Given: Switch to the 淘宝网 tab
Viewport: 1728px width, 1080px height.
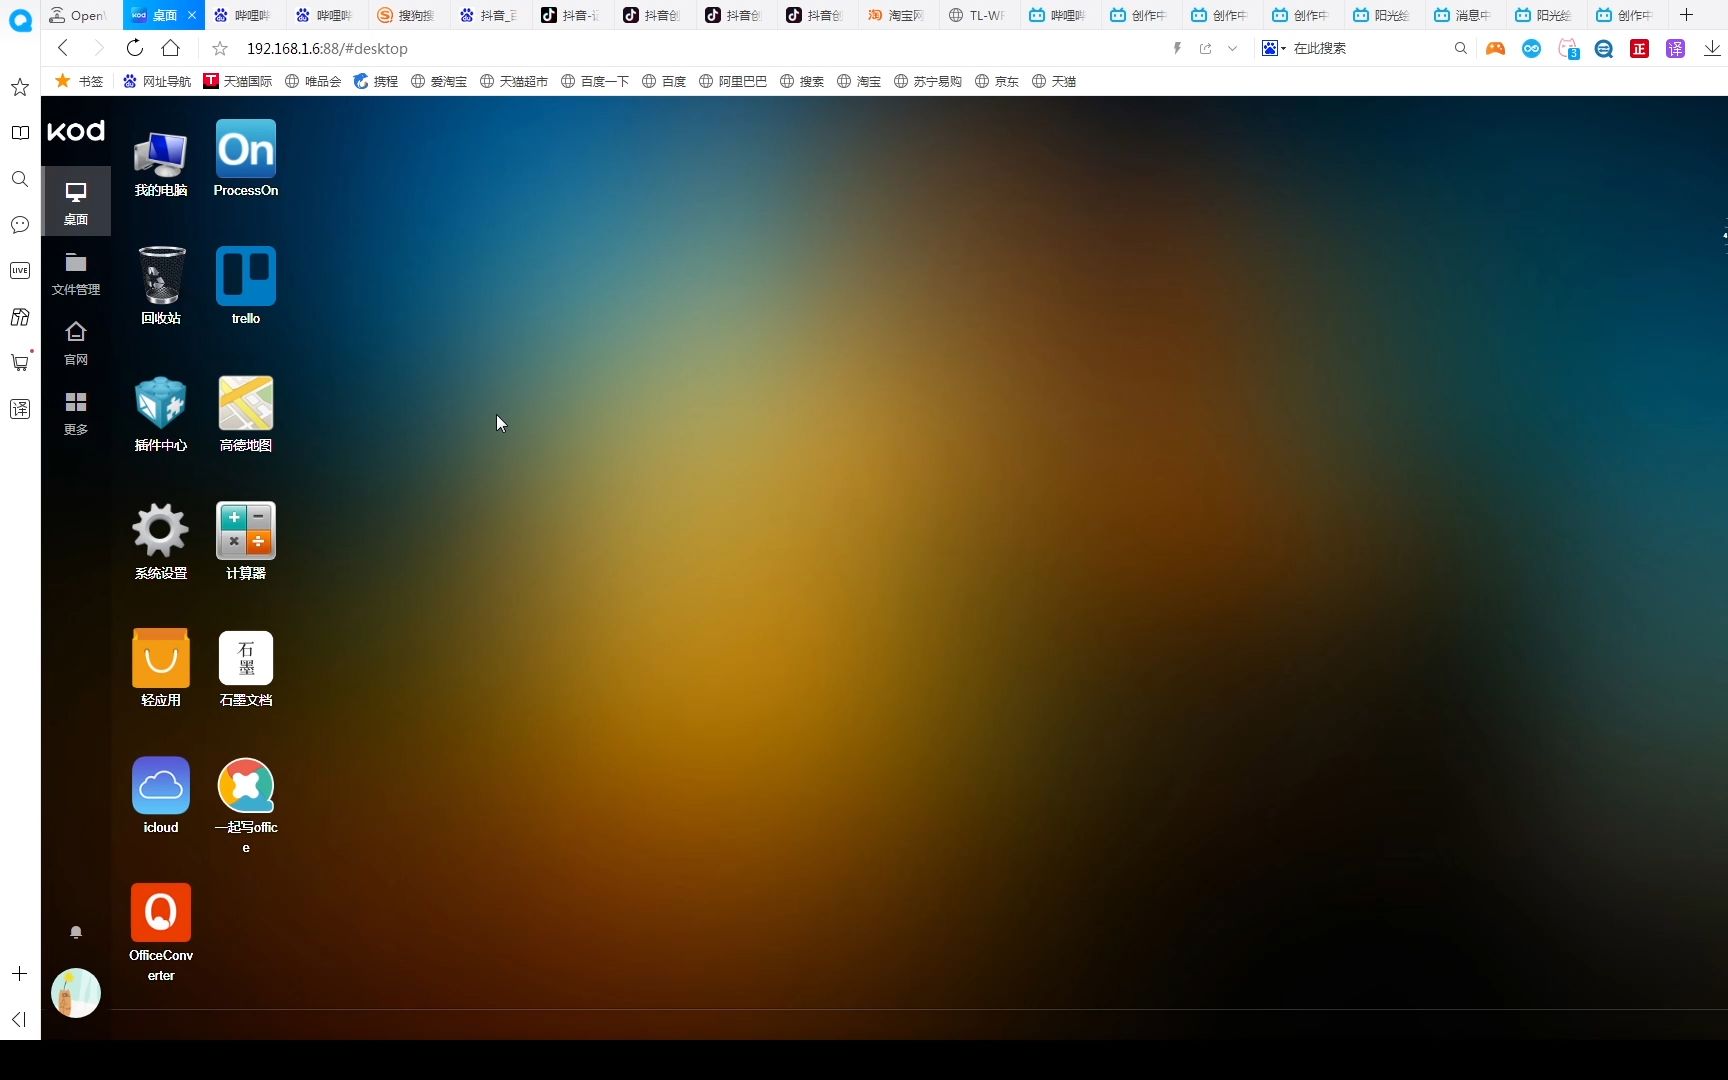Looking at the screenshot, I should [897, 15].
